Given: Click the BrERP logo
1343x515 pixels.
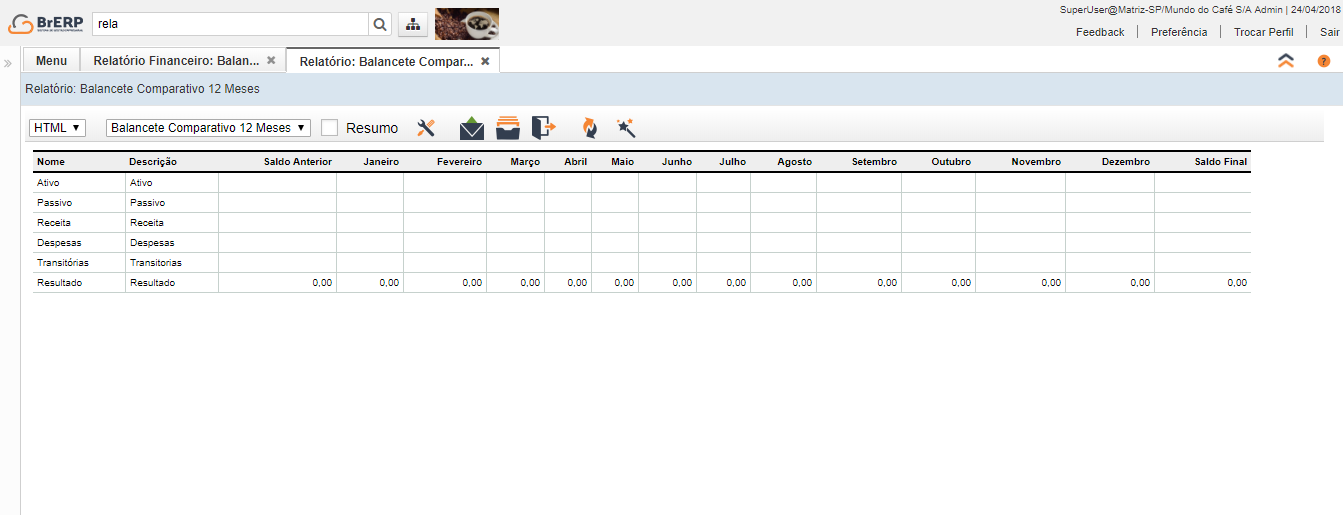Looking at the screenshot, I should pos(45,23).
